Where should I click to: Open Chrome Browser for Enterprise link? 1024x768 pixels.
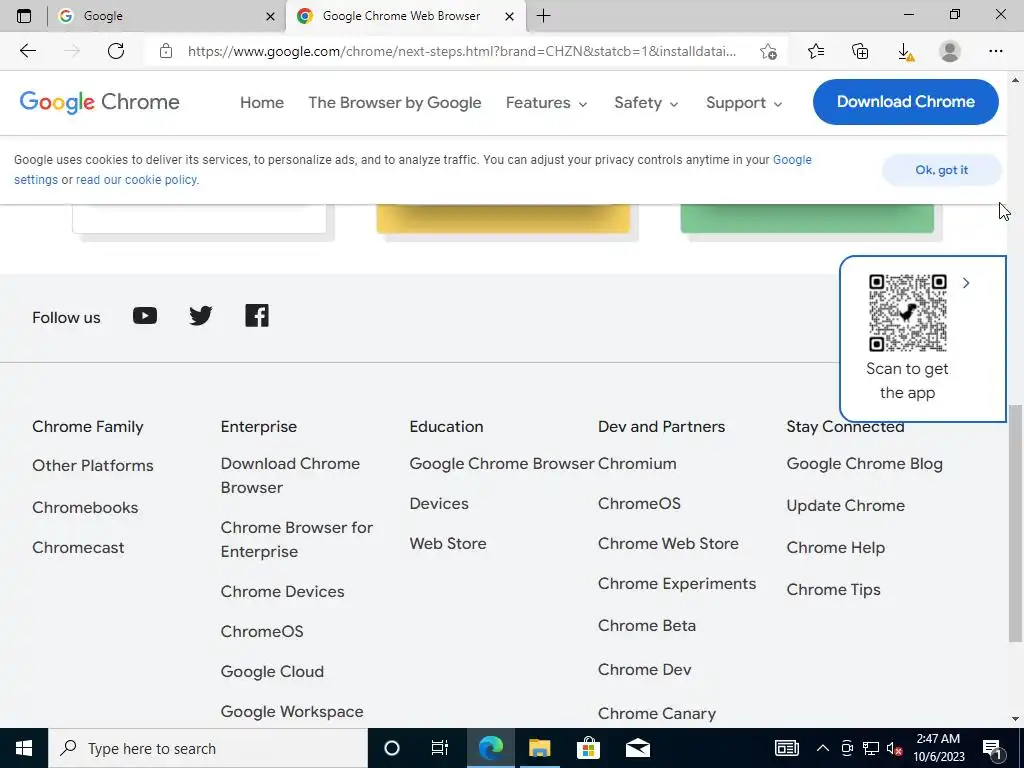[296, 539]
